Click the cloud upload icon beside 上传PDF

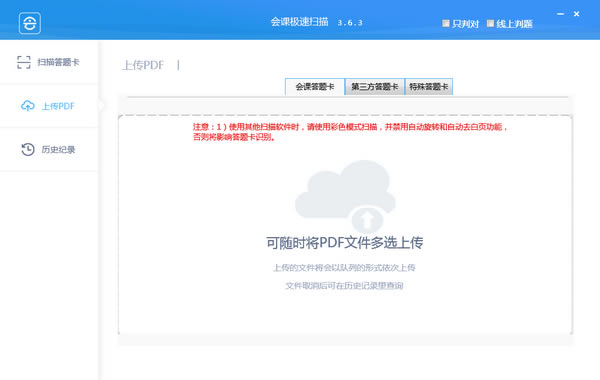point(28,106)
